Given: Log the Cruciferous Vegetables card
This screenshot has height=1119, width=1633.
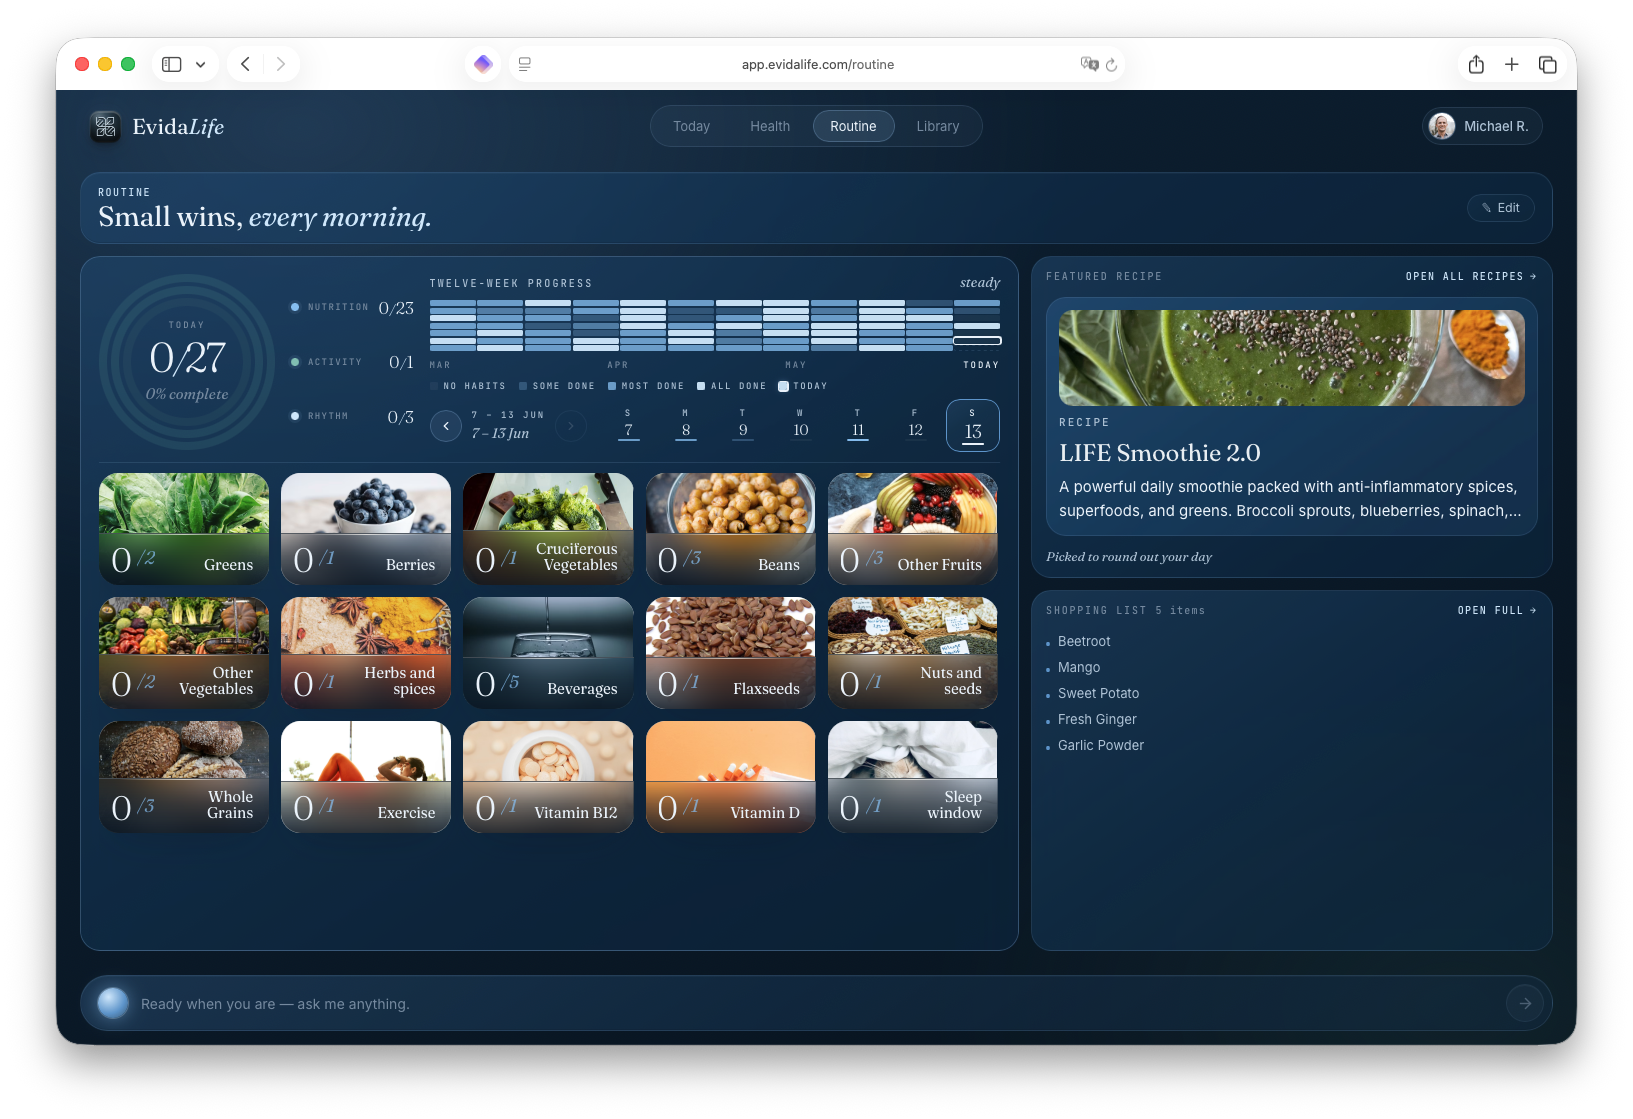Looking at the screenshot, I should click(548, 529).
